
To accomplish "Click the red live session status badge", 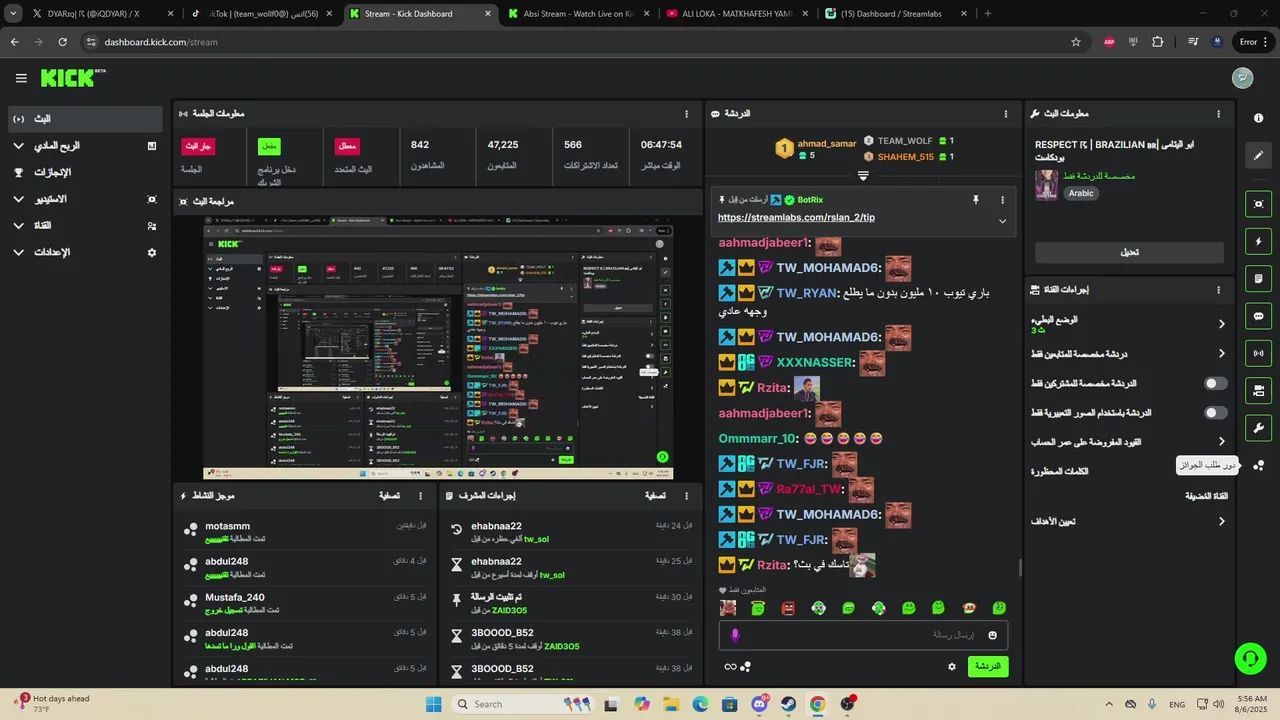I will click(198, 146).
